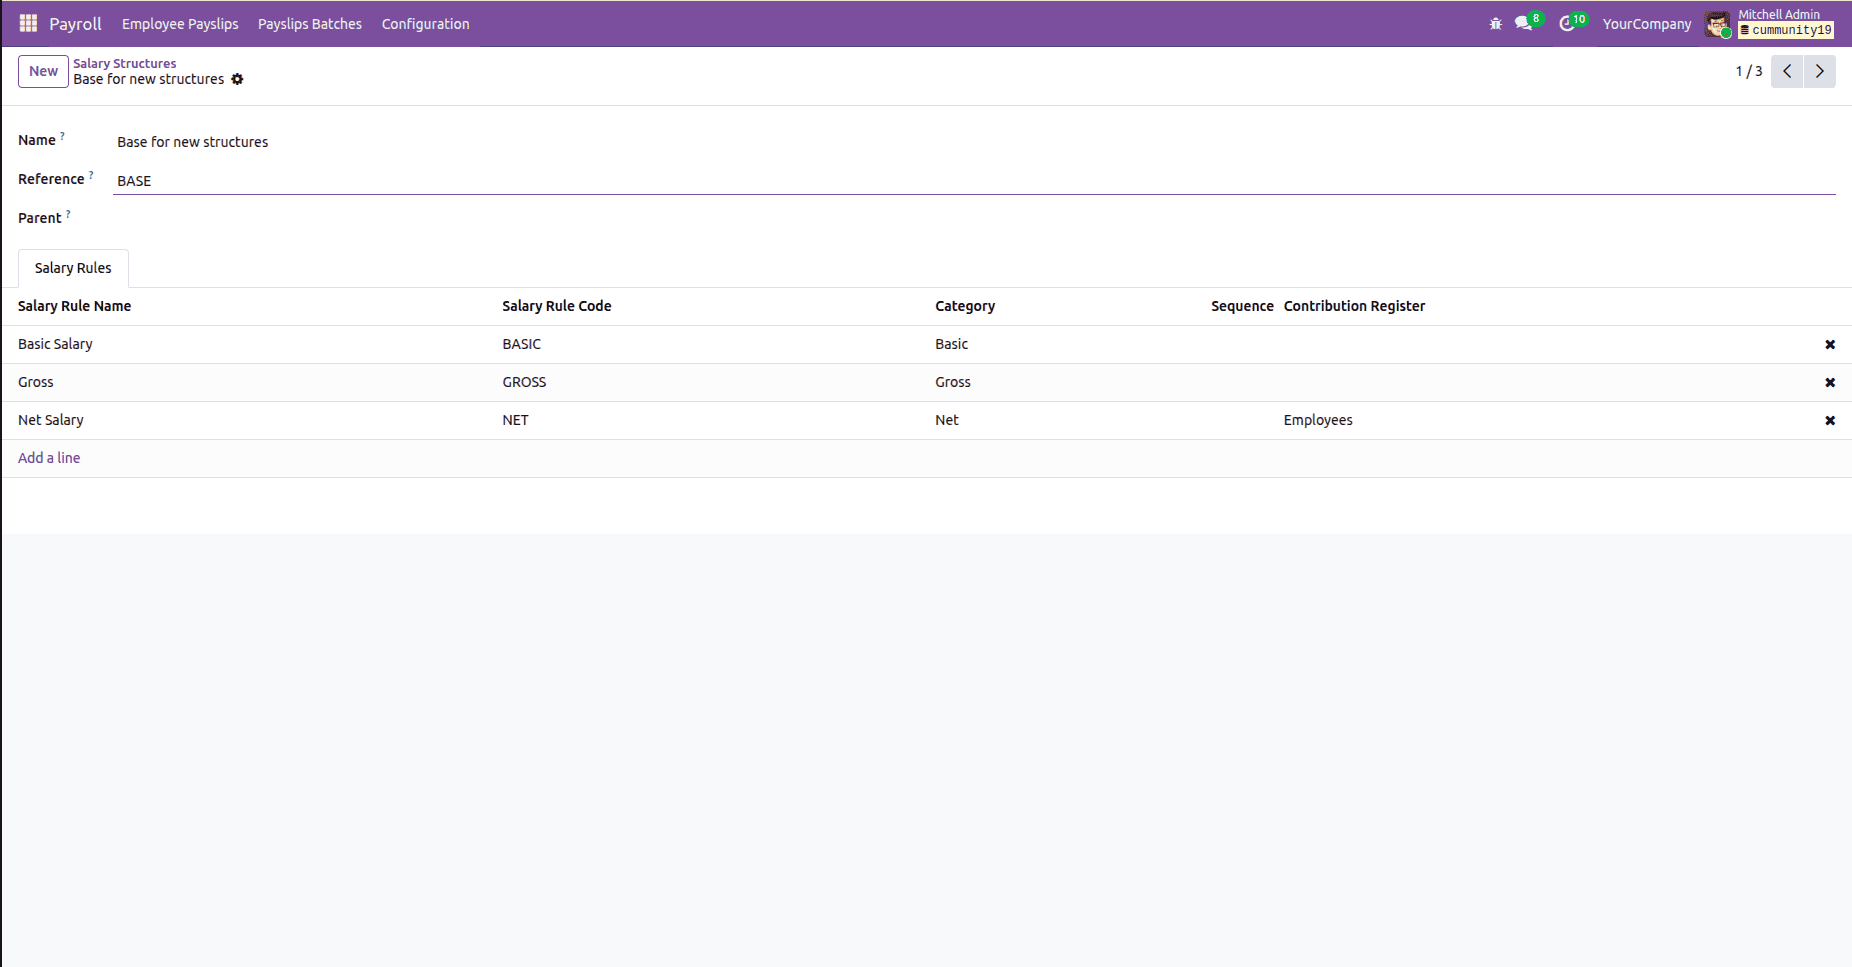Open the Gross rule row
The height and width of the screenshot is (967, 1852).
926,382
